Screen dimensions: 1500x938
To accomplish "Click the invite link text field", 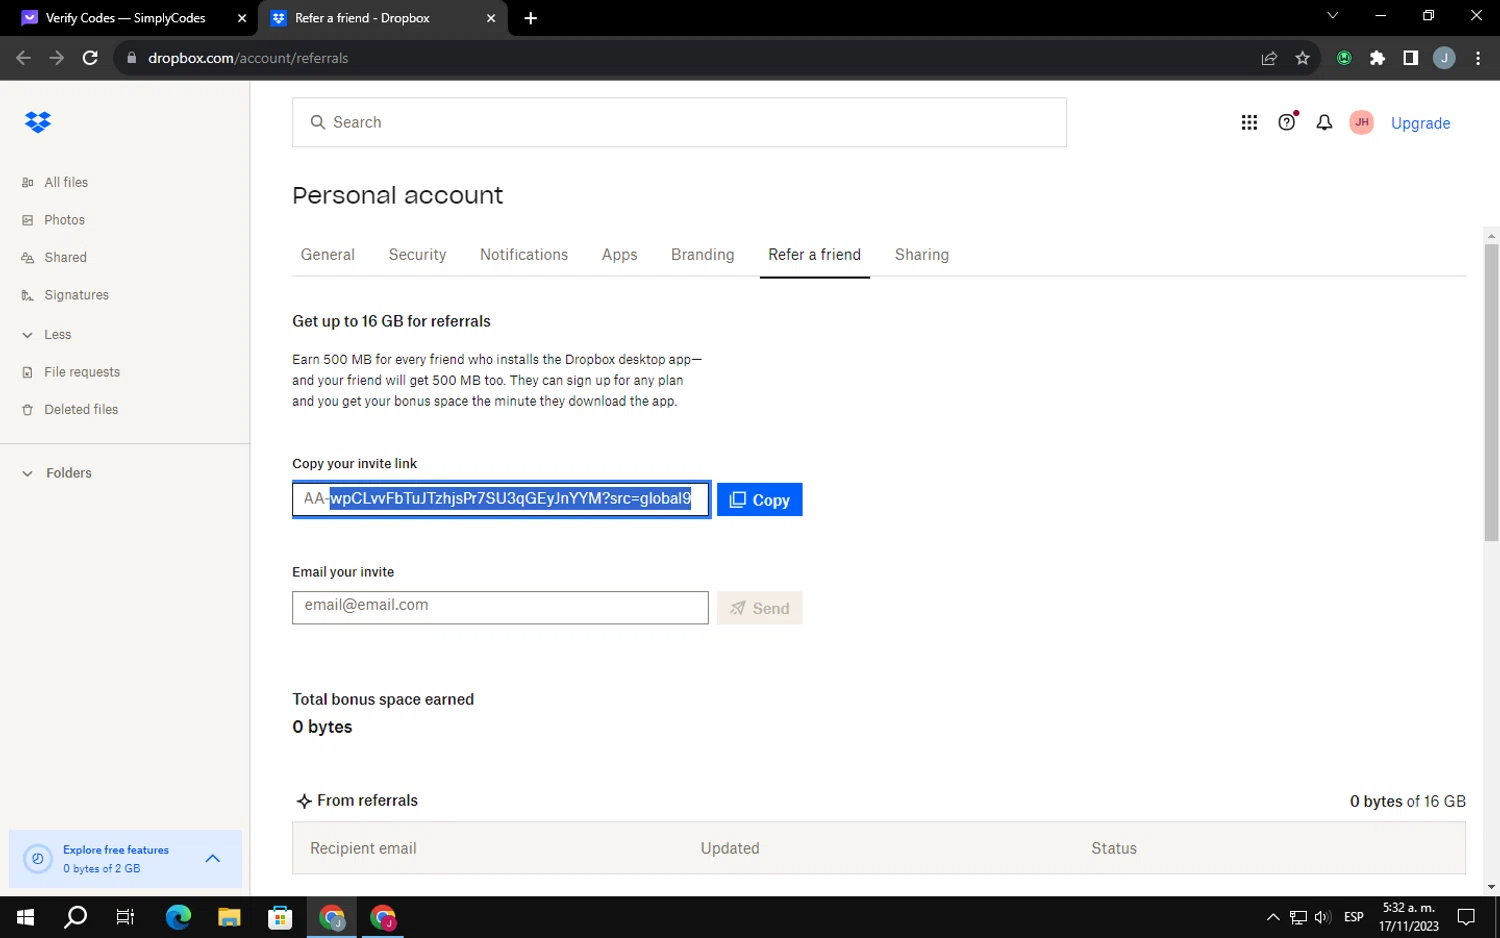I will [501, 499].
